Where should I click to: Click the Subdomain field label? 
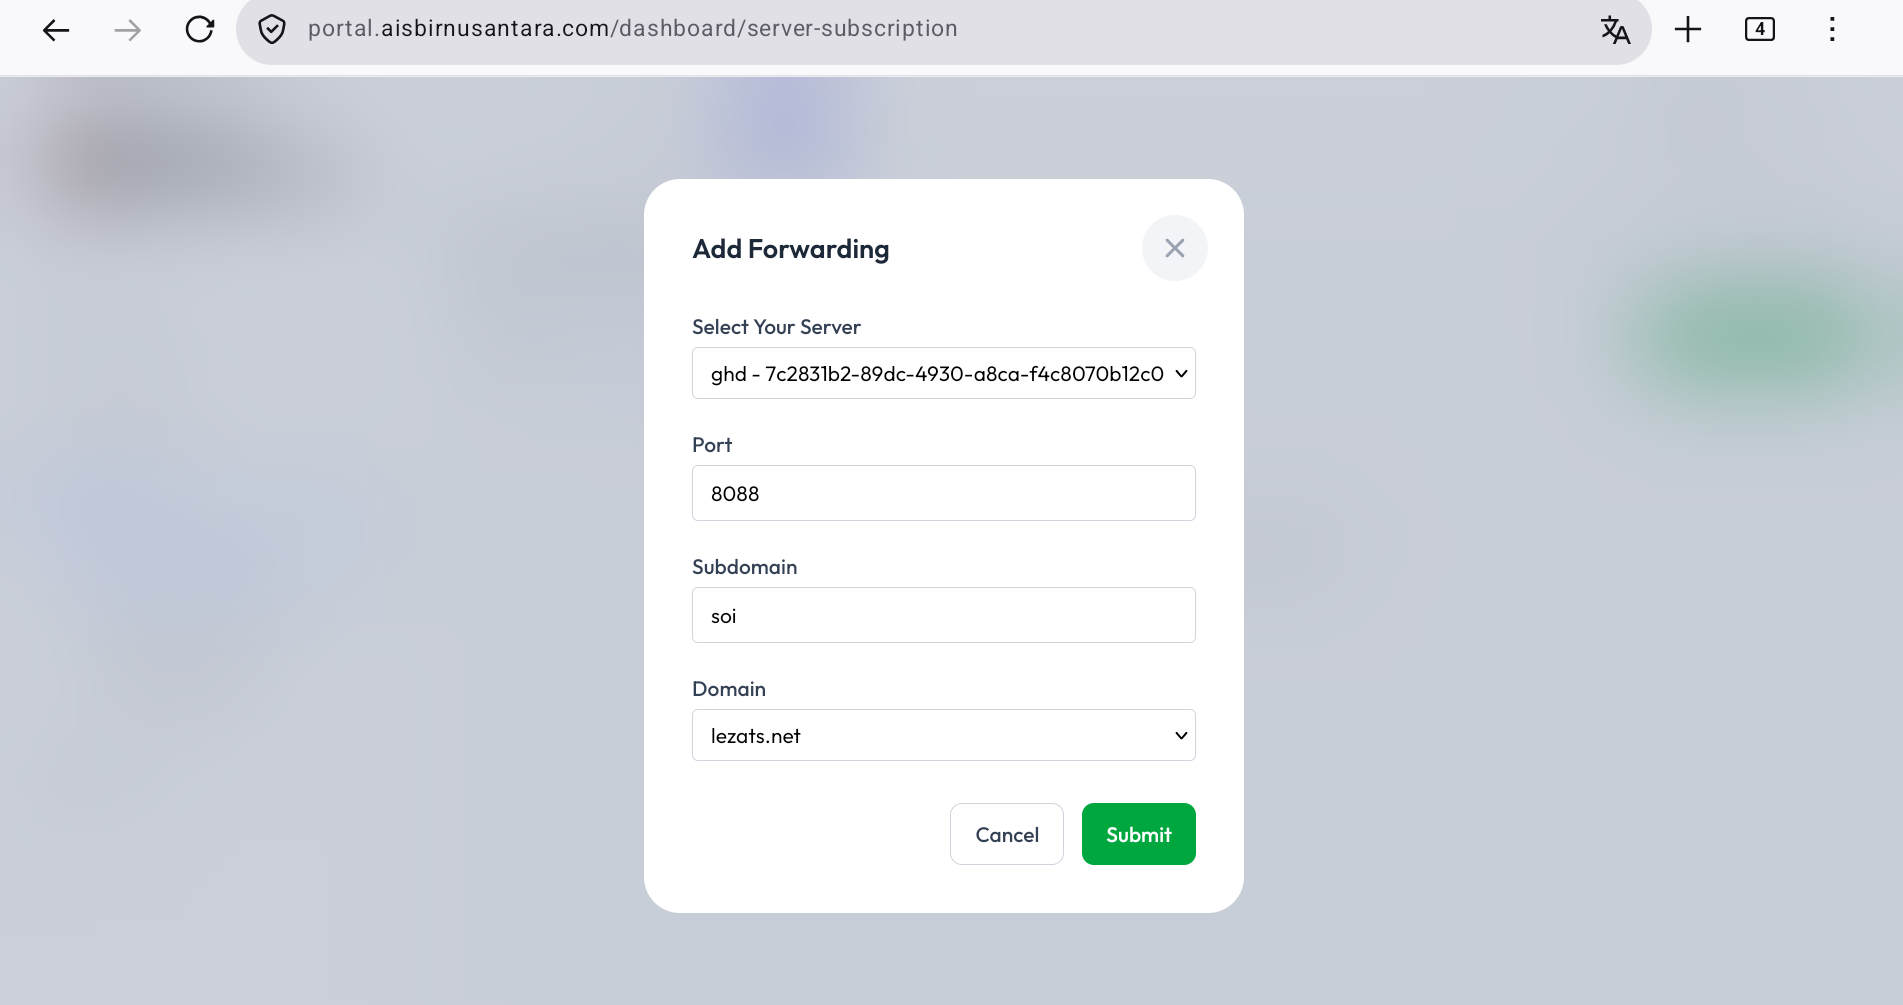[x=744, y=567]
